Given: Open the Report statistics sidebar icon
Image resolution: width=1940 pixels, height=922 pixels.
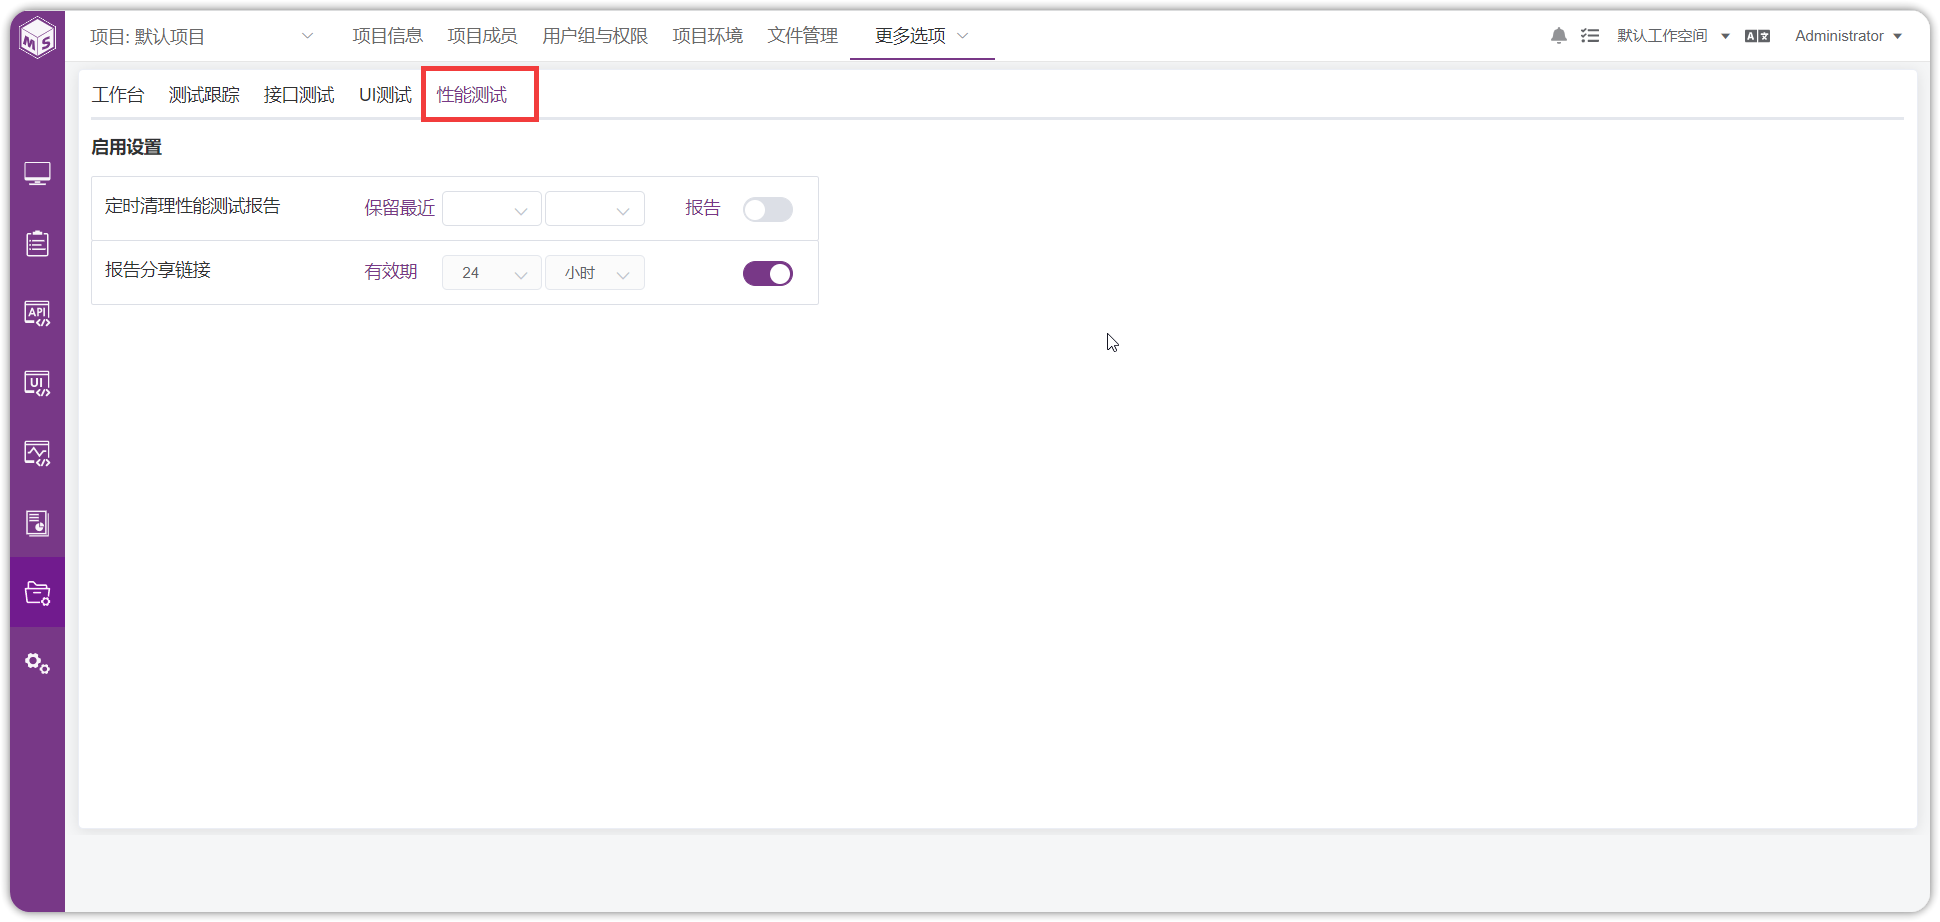Looking at the screenshot, I should [37, 523].
